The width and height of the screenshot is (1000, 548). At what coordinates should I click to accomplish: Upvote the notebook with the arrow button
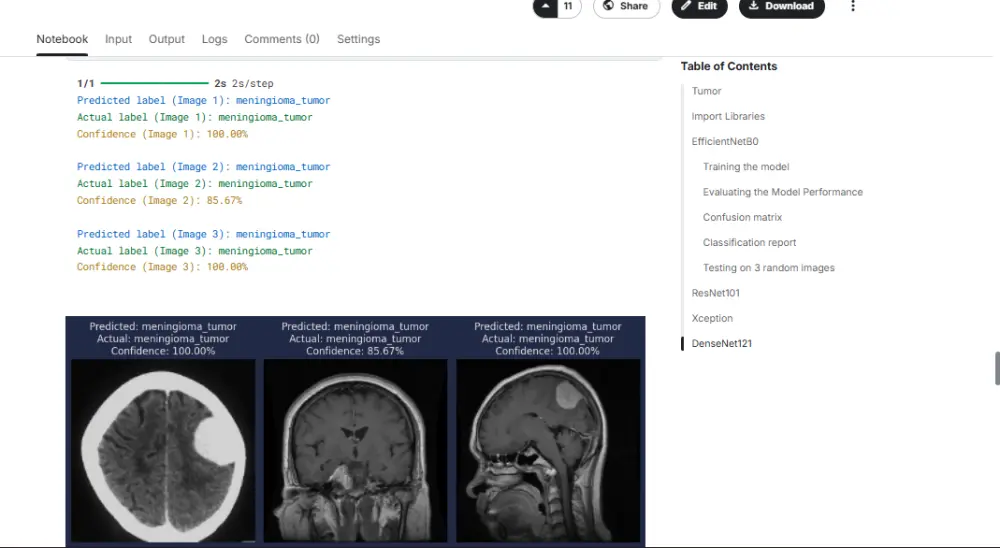pyautogui.click(x=545, y=6)
